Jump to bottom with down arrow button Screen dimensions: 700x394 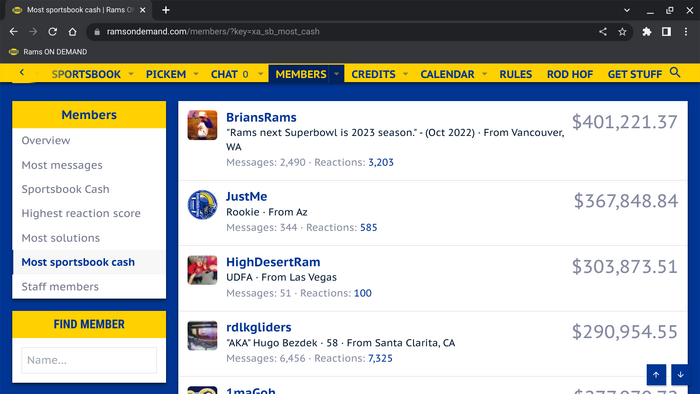(680, 375)
